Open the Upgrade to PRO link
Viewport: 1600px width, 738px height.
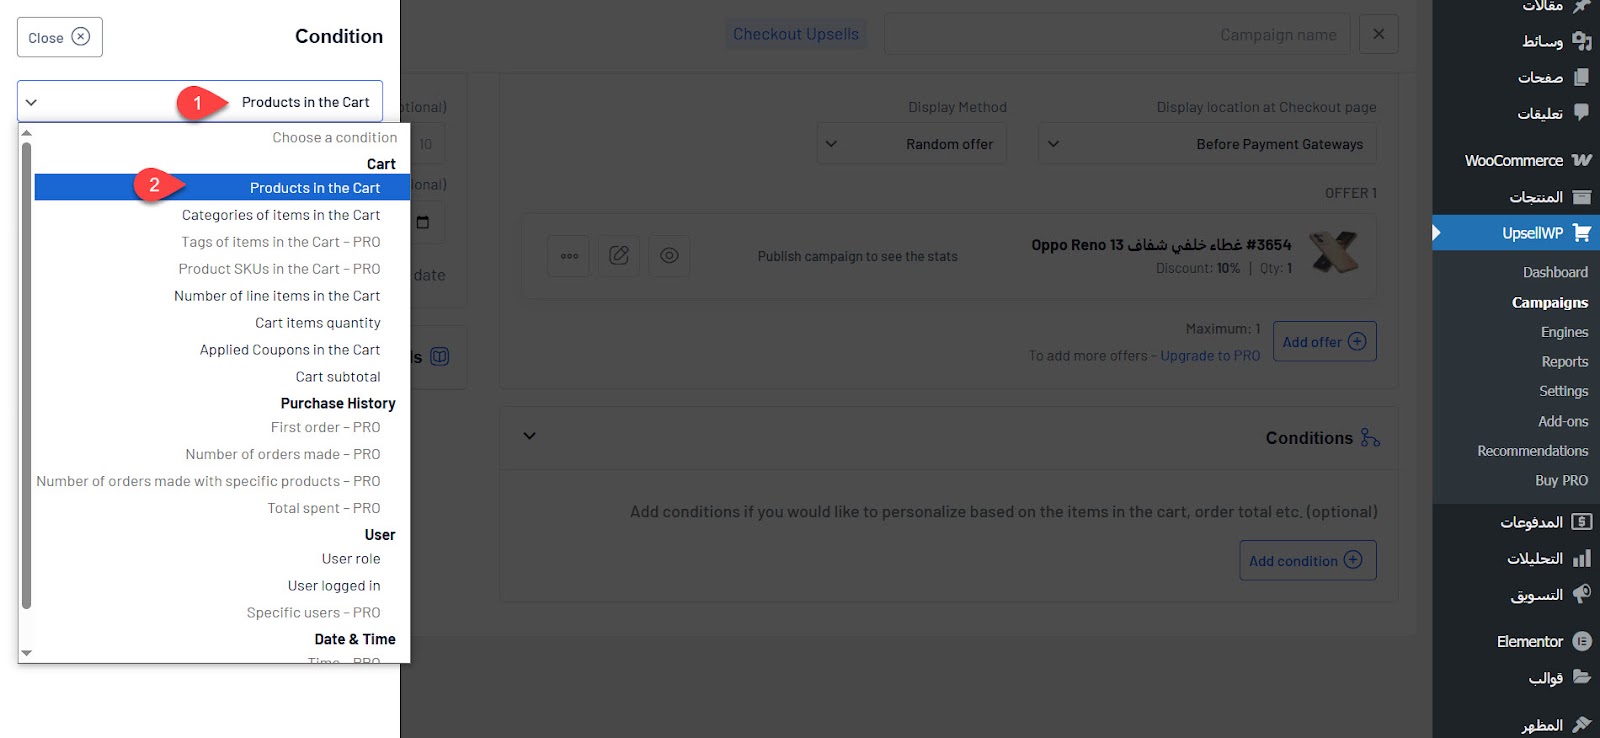(x=1210, y=356)
